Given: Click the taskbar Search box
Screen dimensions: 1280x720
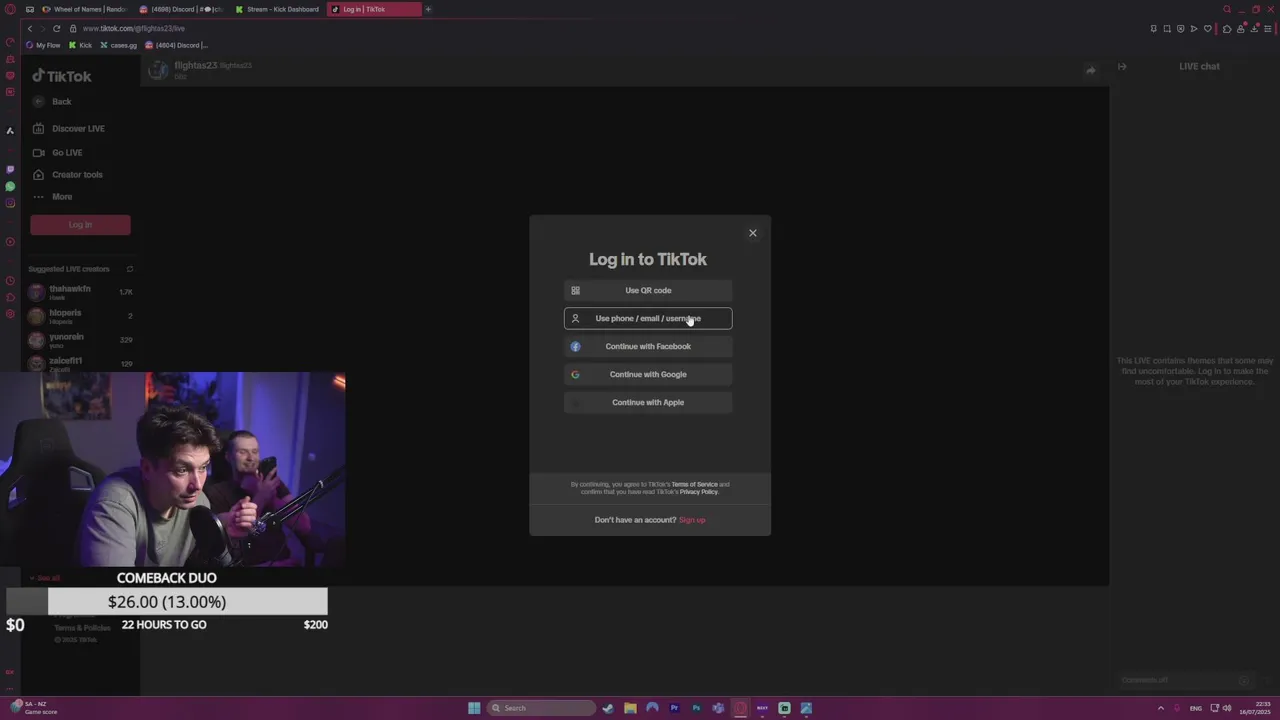Looking at the screenshot, I should coord(541,708).
